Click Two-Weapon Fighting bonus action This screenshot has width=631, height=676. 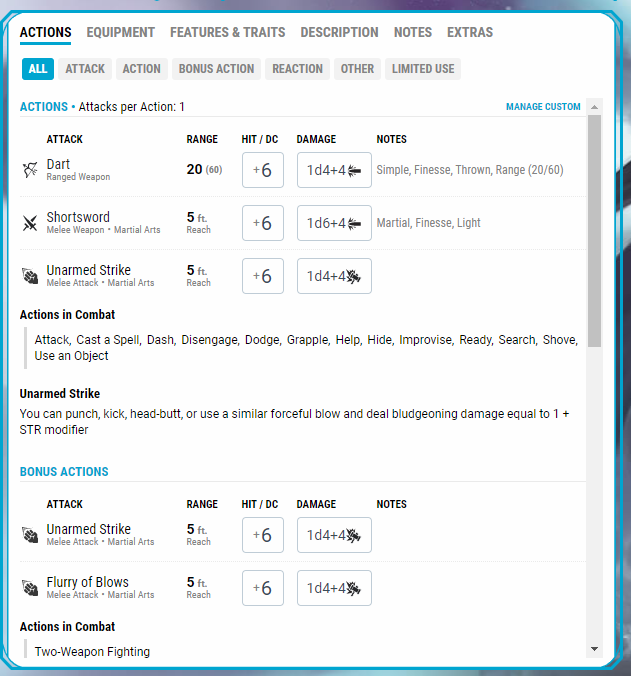92,652
